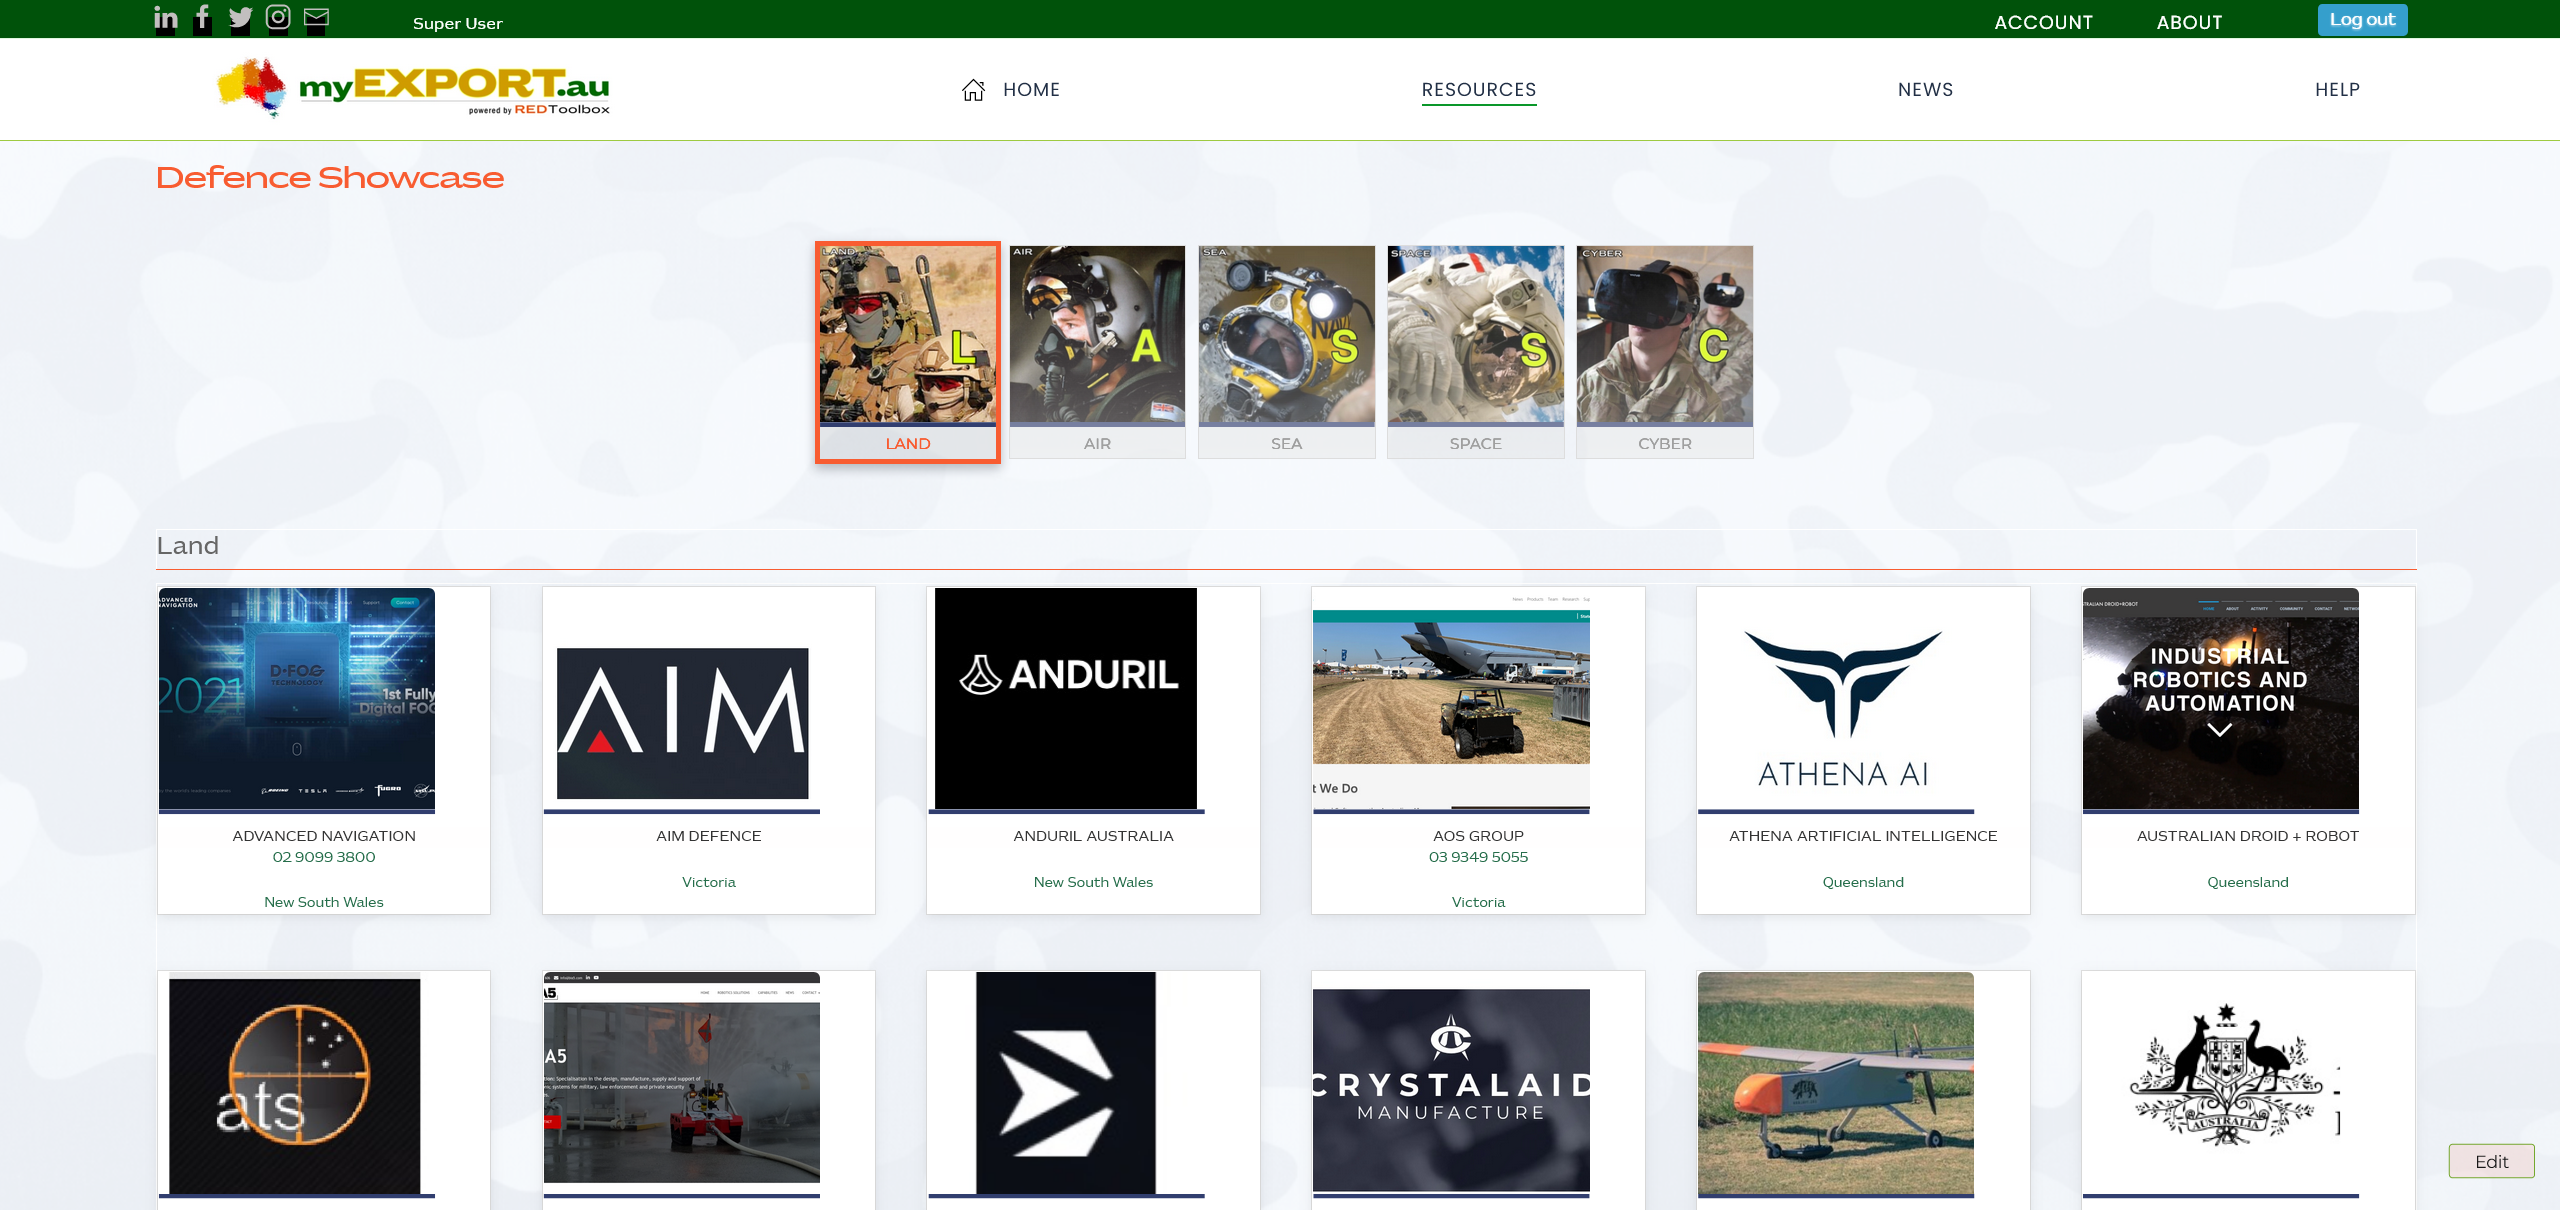Open the Anduril logo image
The image size is (2560, 1210).
[1066, 699]
